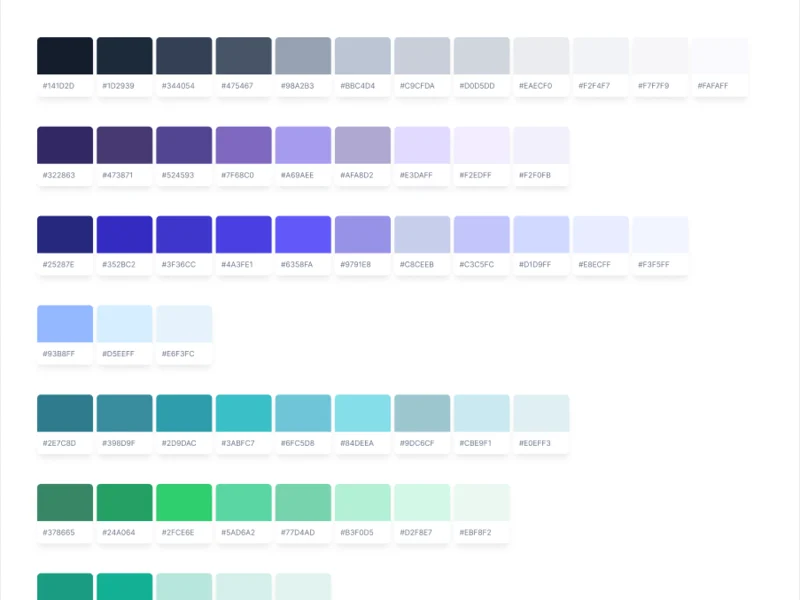This screenshot has height=600, width=800.
Task: Click the hex code #D5EEFF
Action: click(x=118, y=354)
